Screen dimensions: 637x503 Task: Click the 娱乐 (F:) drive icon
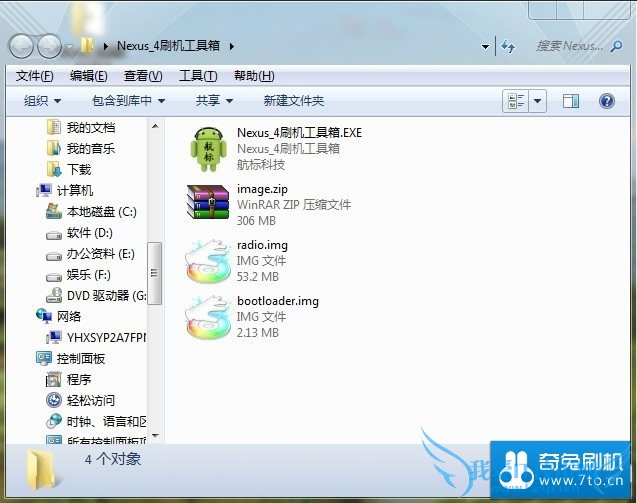click(54, 277)
